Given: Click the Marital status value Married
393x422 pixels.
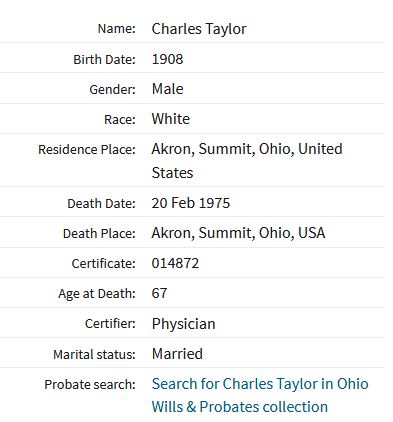Looking at the screenshot, I should point(177,354).
